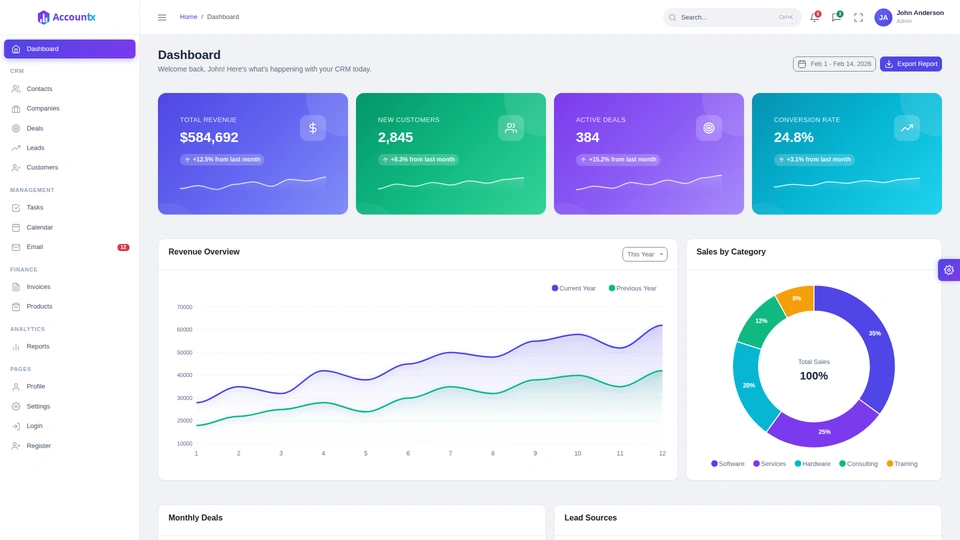Toggle the sidebar with hamburger menu icon
The image size is (960, 540).
point(162,17)
